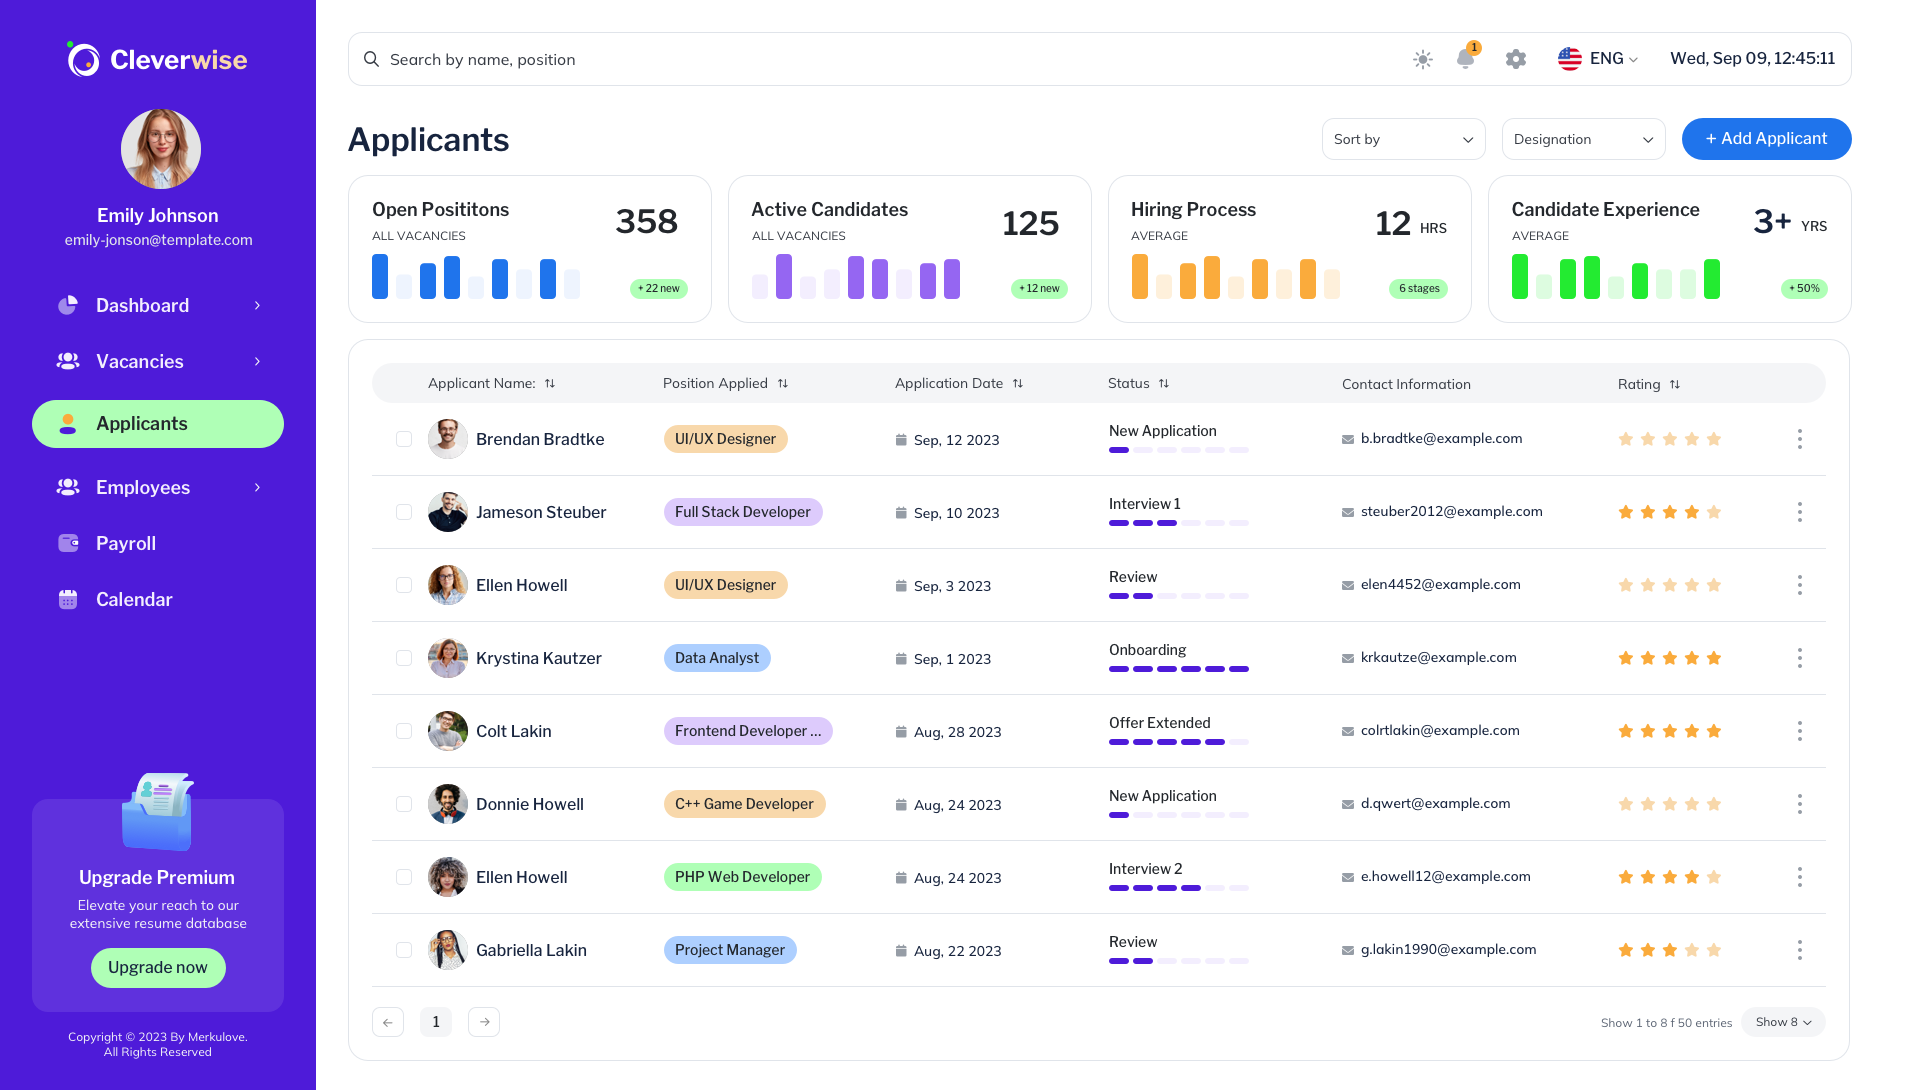Open the three-dot menu for Krystina Kautzer
Viewport: 1920px width, 1090px height.
coord(1800,658)
